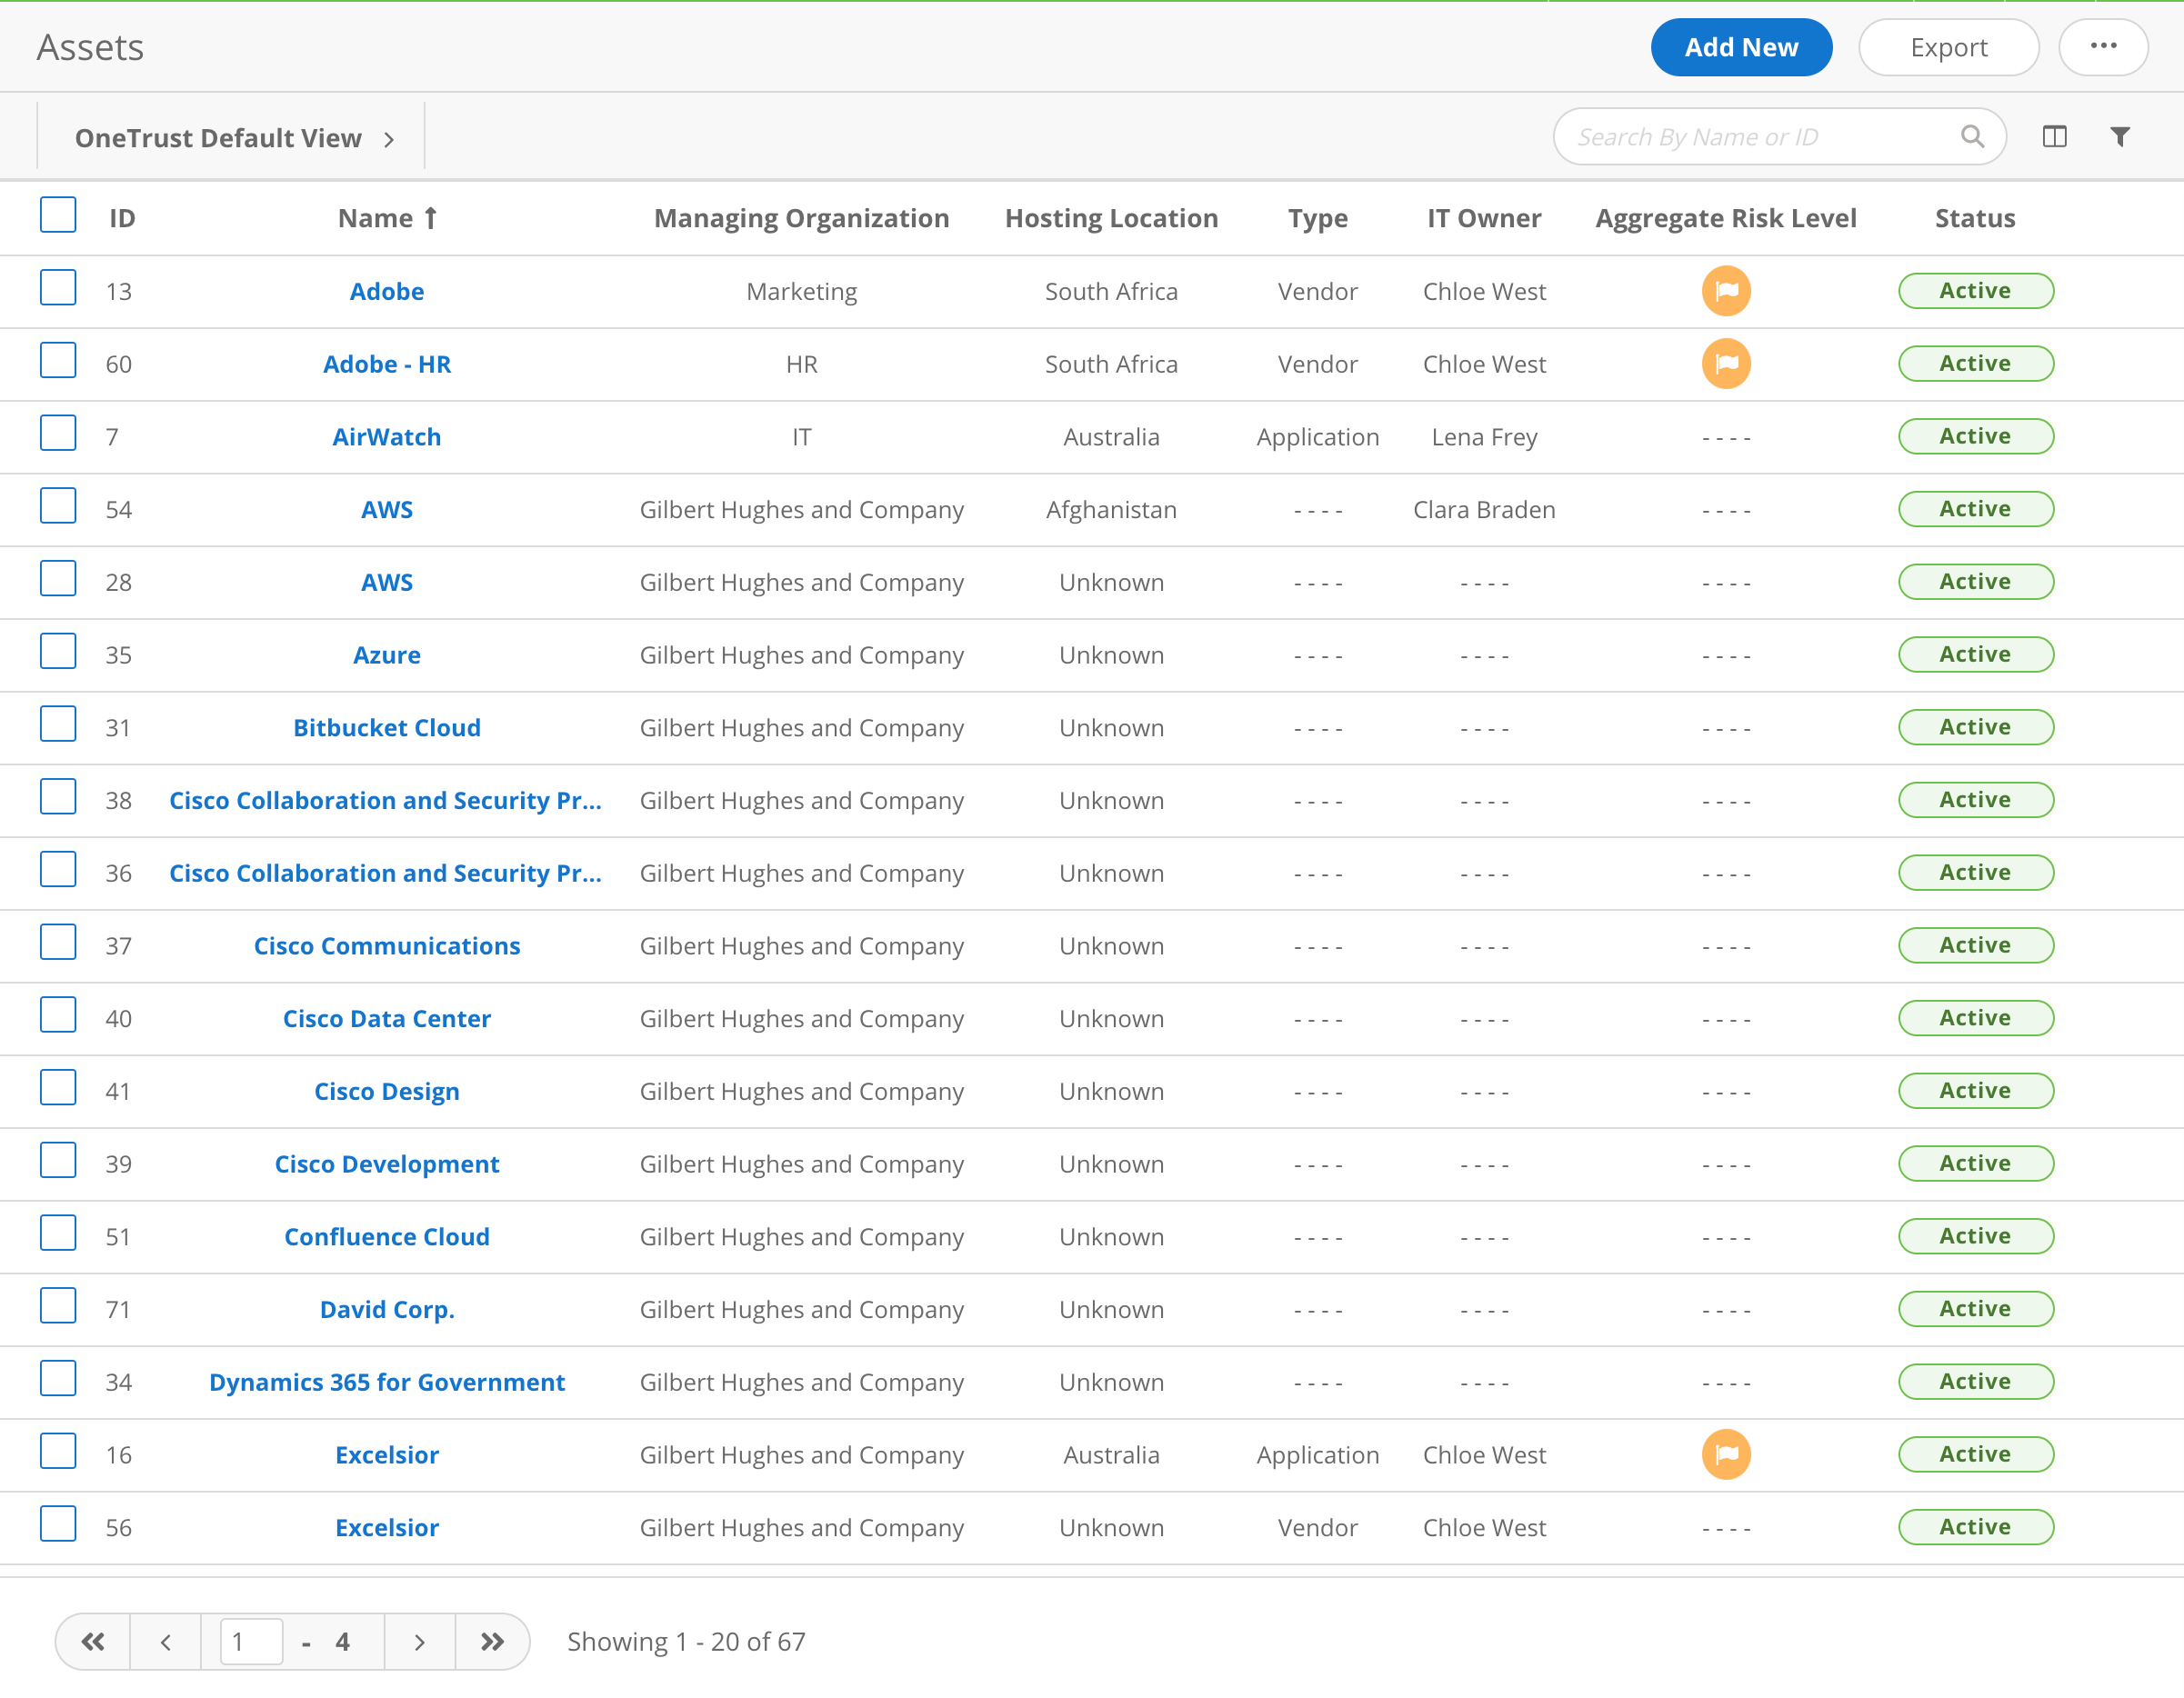Open the Dynamics 365 for Government asset link
This screenshot has width=2184, height=1698.
(387, 1381)
